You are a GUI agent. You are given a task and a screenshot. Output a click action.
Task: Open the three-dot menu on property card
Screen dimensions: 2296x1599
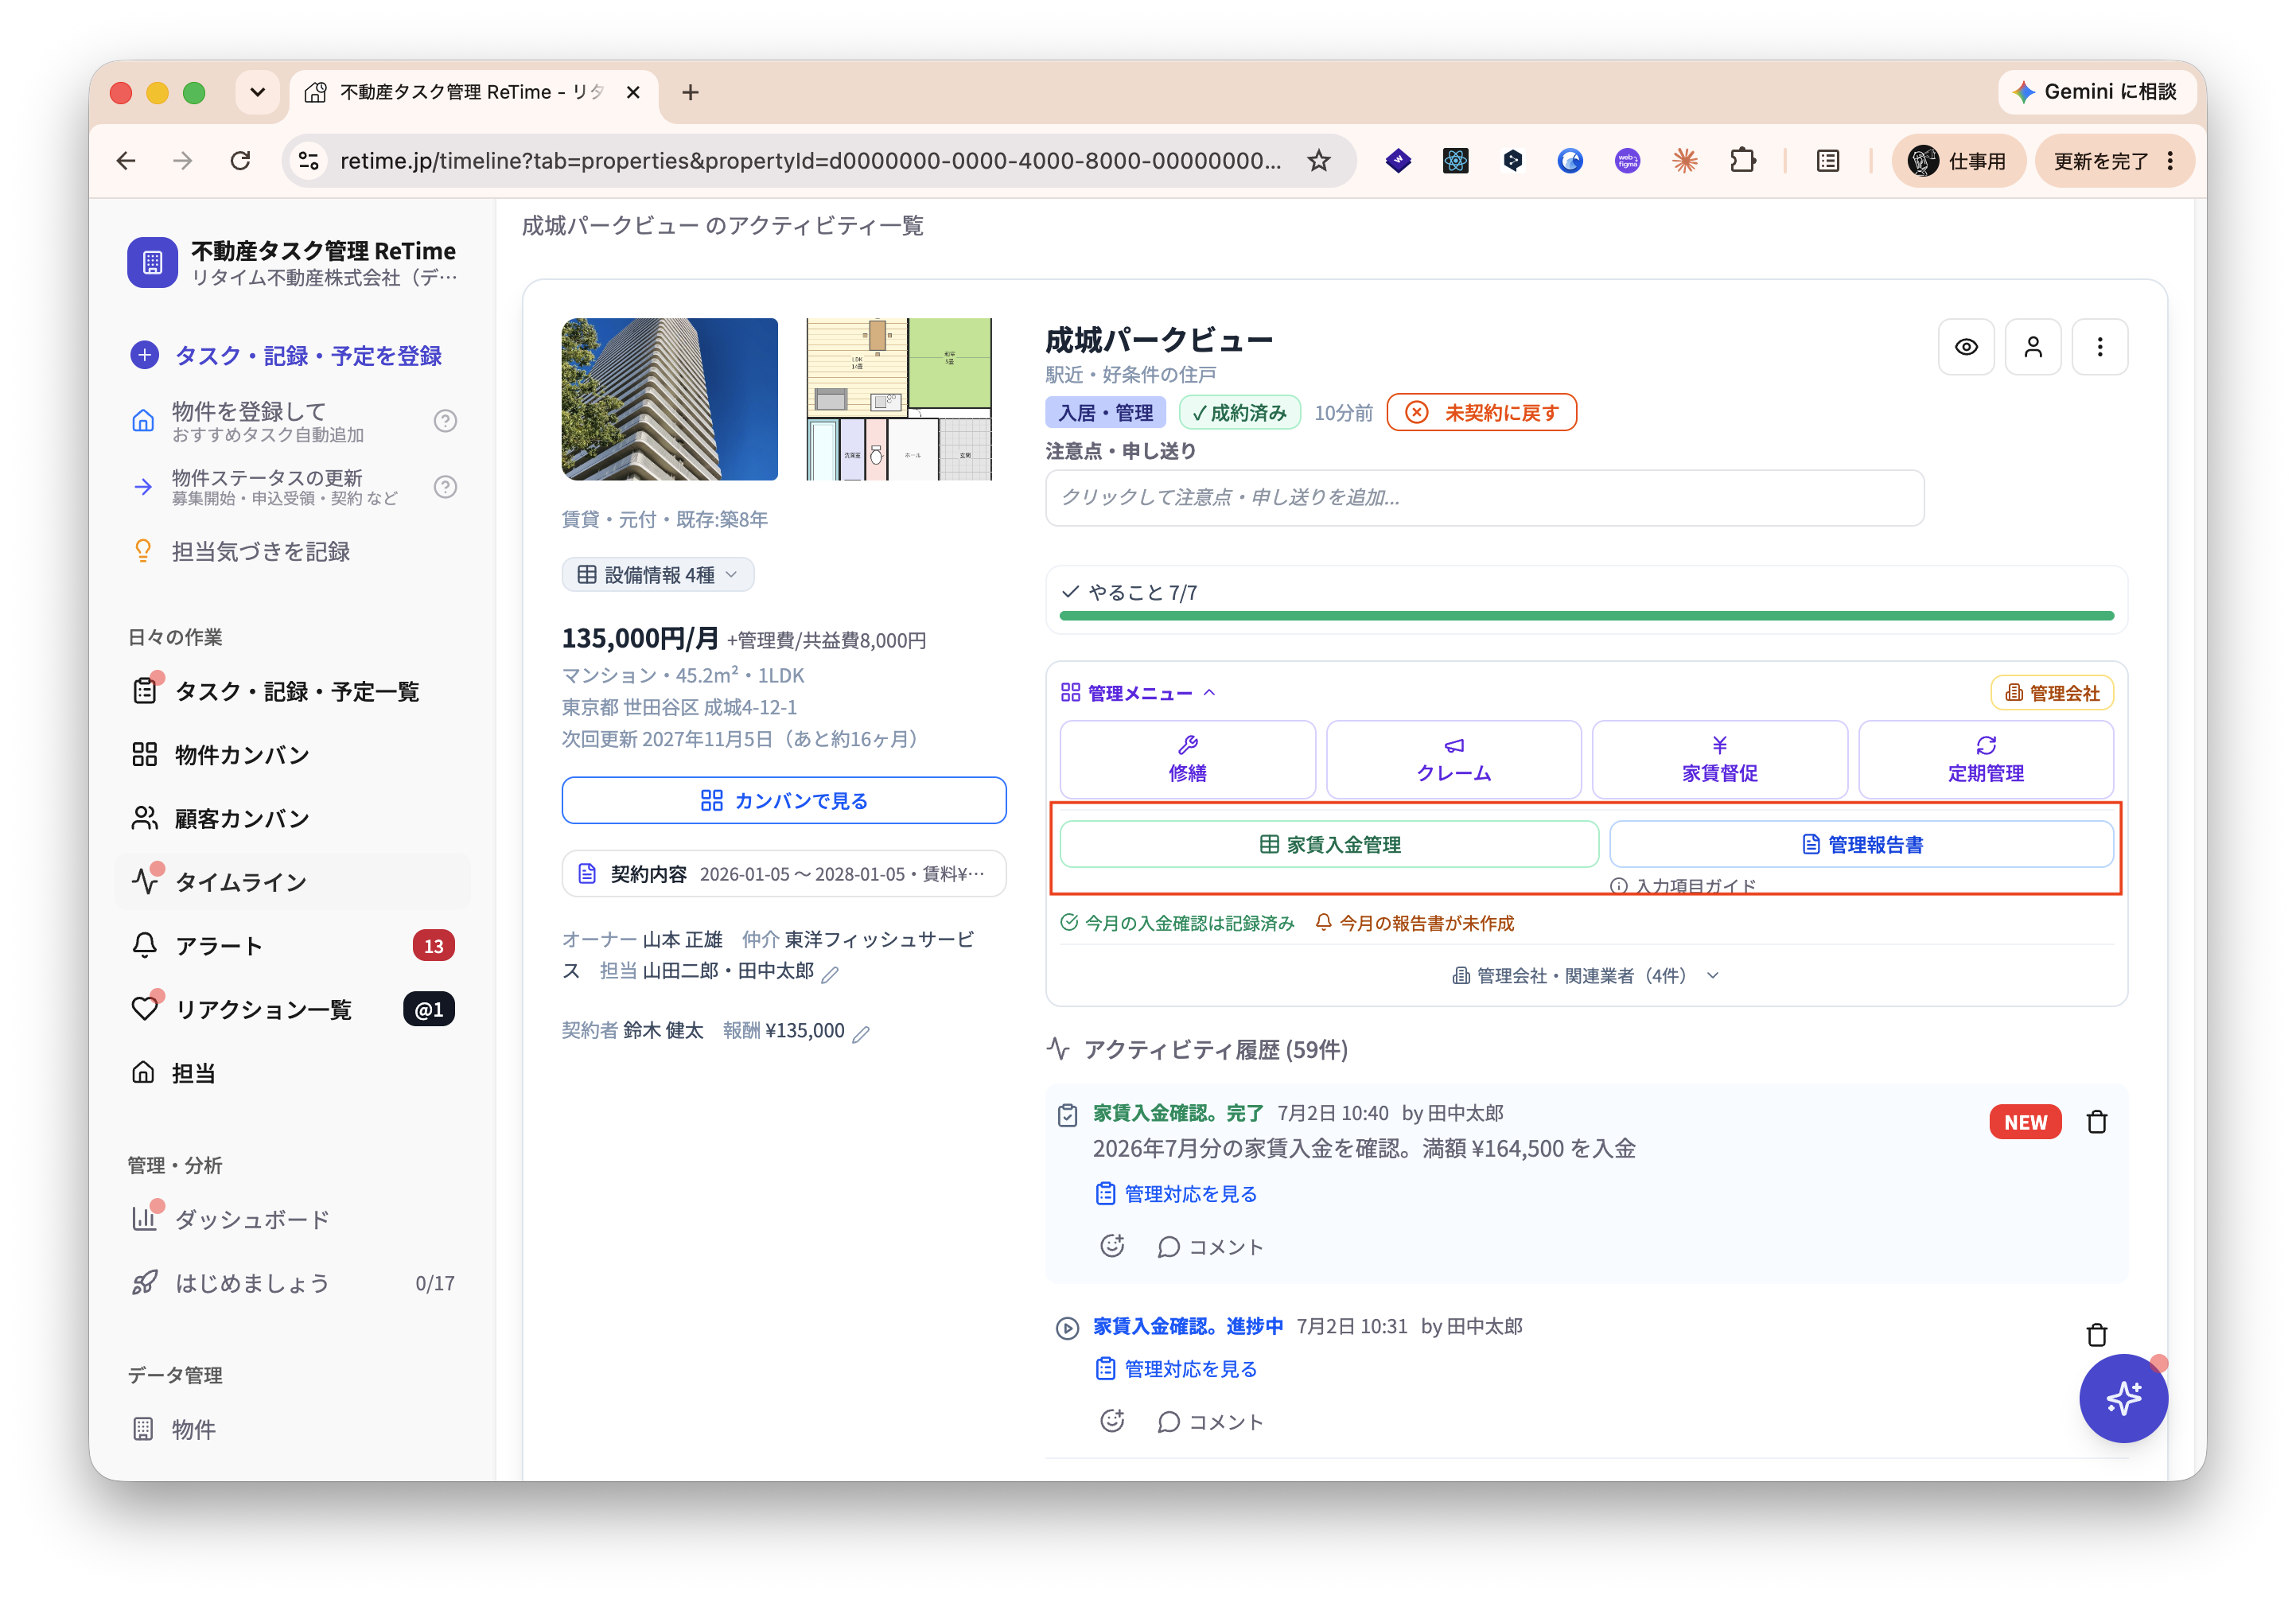2100,347
